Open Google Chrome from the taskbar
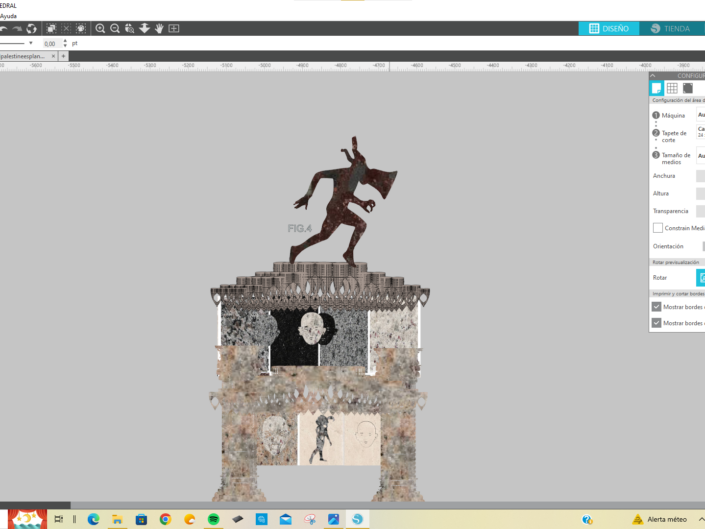The image size is (705, 529). [165, 520]
